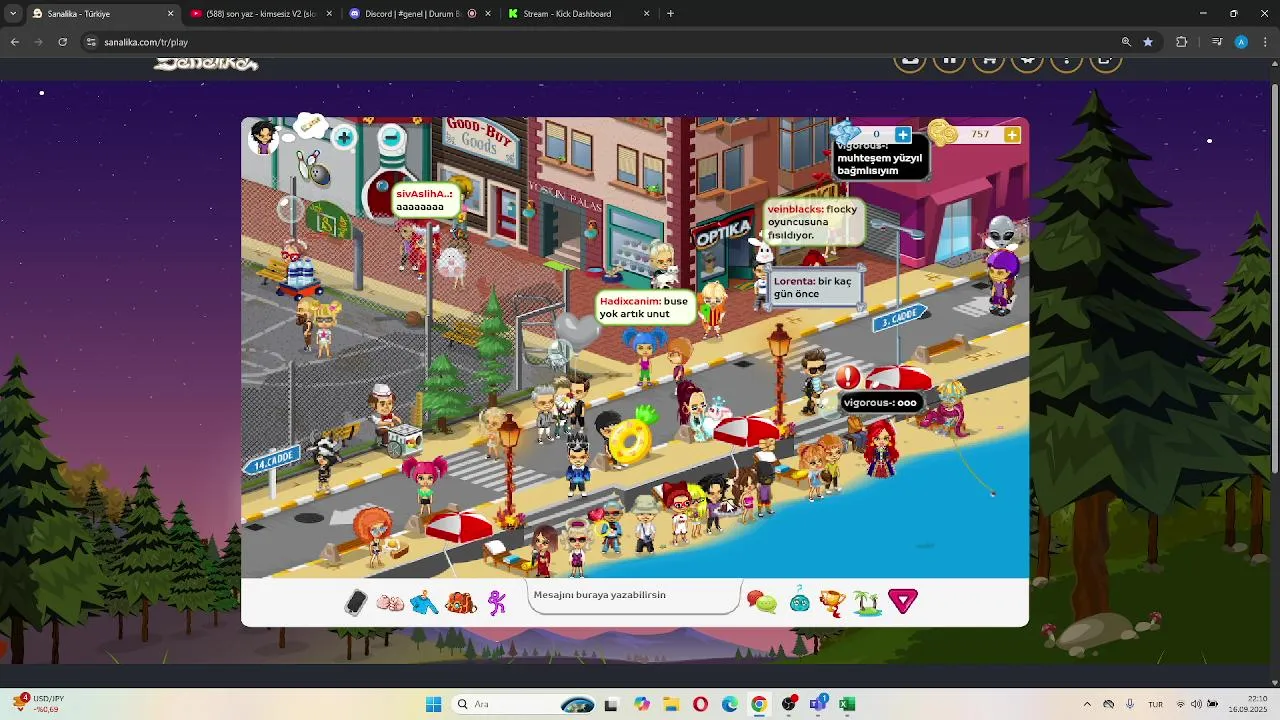Open the Chrome three-dot menu
The height and width of the screenshot is (720, 1280).
point(1265,42)
